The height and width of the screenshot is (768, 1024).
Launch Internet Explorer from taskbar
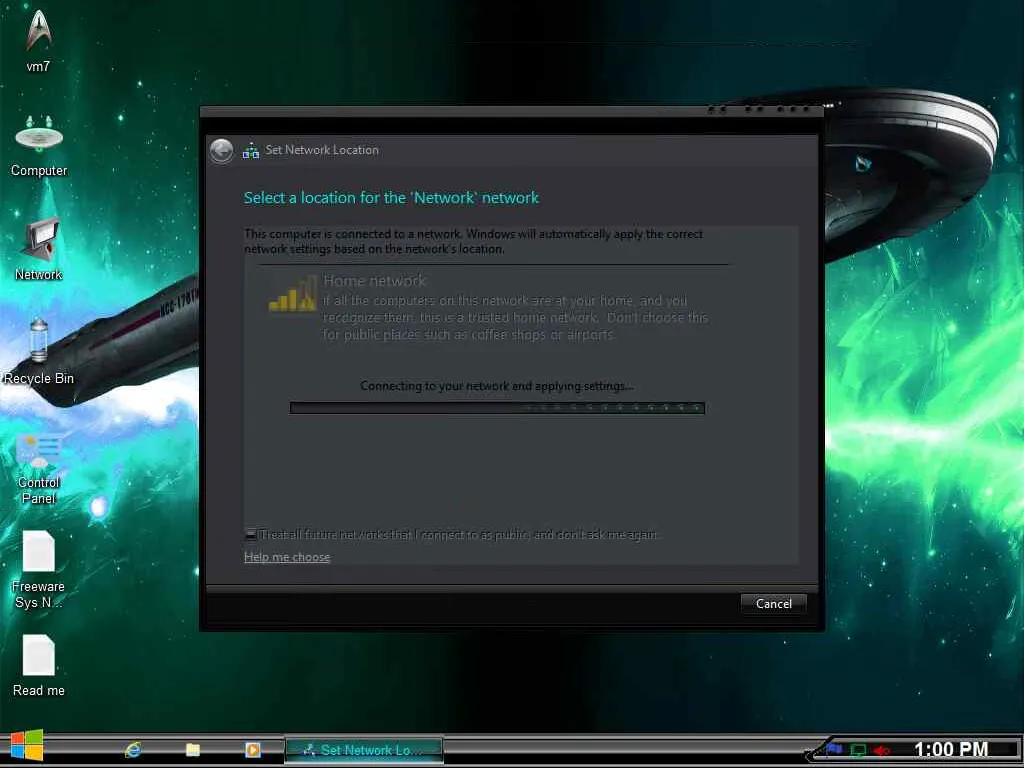(x=133, y=750)
